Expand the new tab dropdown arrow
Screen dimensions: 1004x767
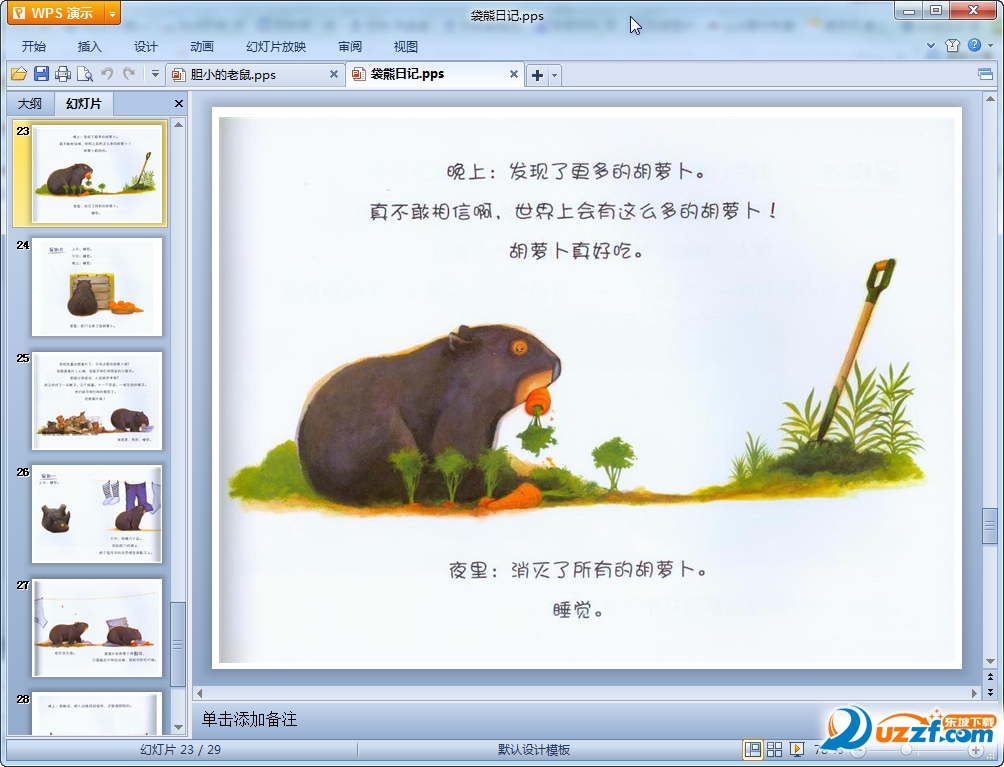555,75
